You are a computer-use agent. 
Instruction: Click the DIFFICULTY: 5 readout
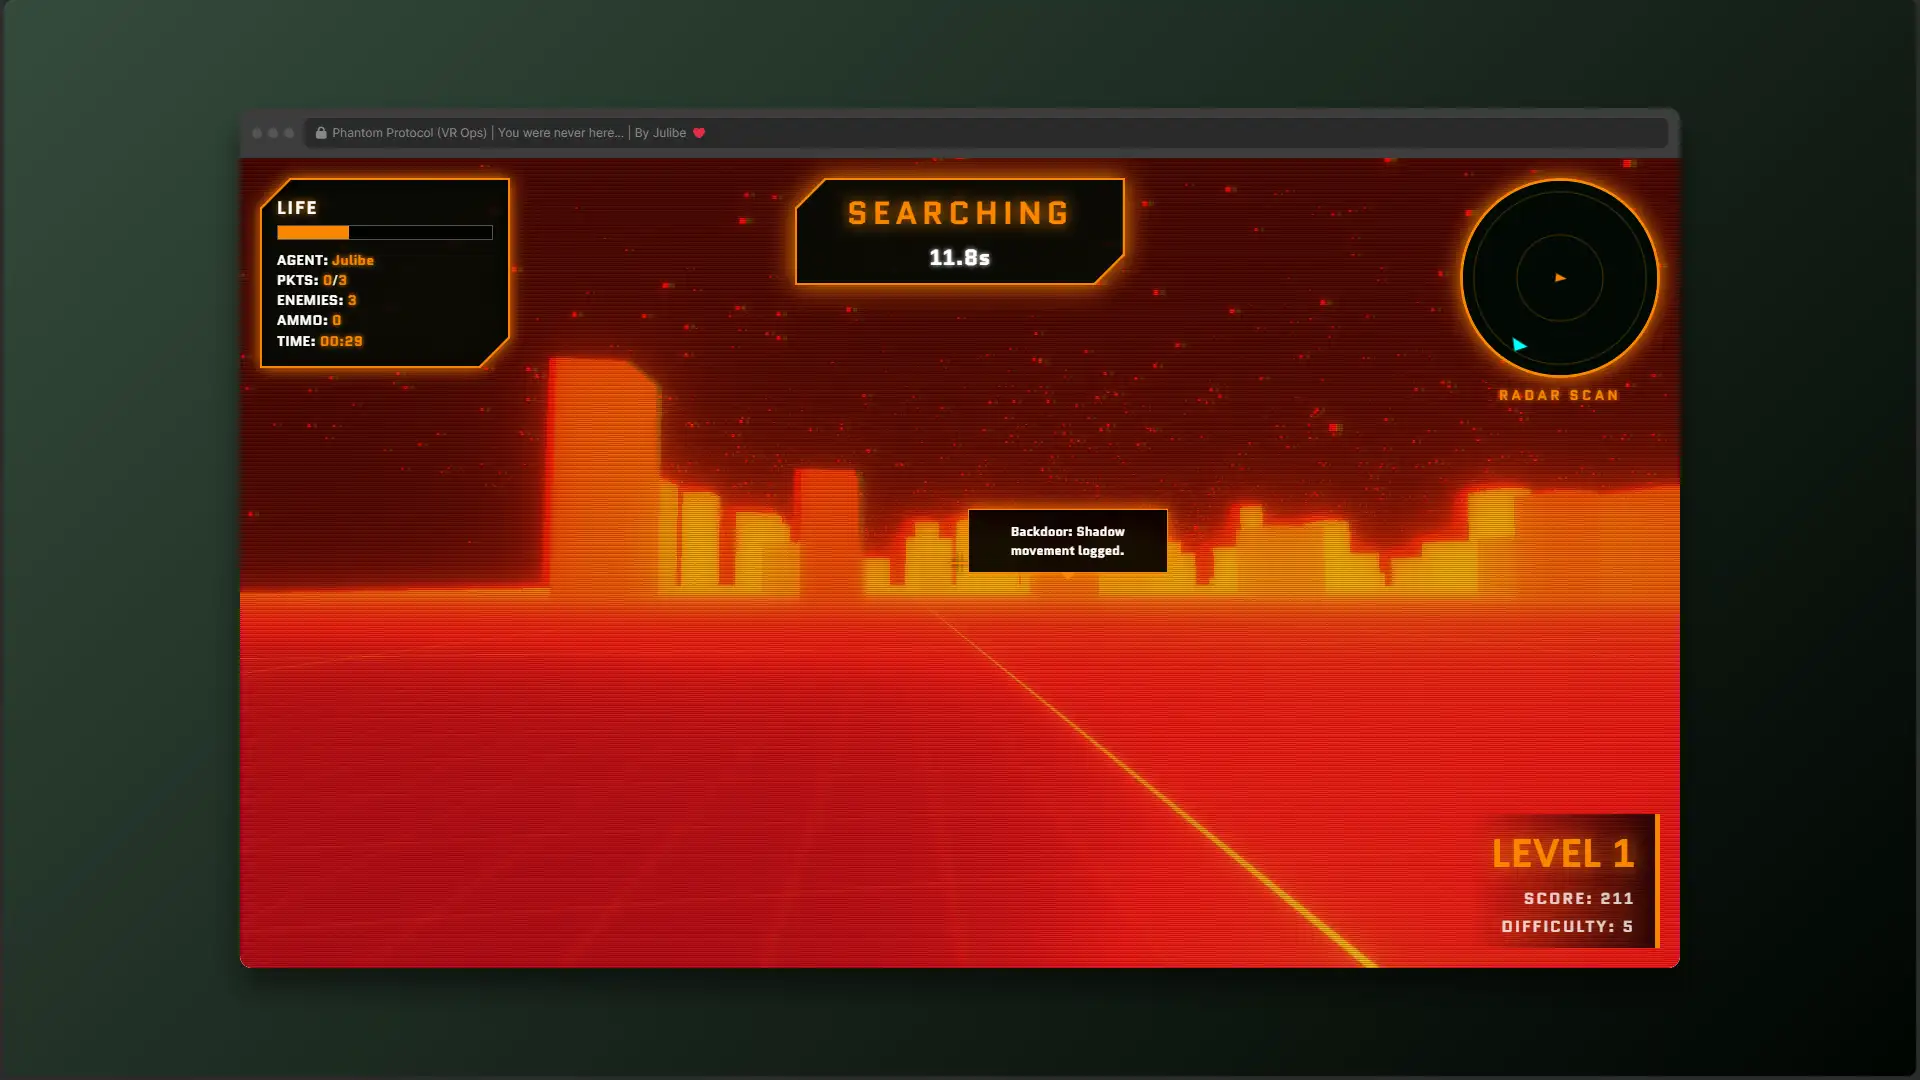[1566, 927]
